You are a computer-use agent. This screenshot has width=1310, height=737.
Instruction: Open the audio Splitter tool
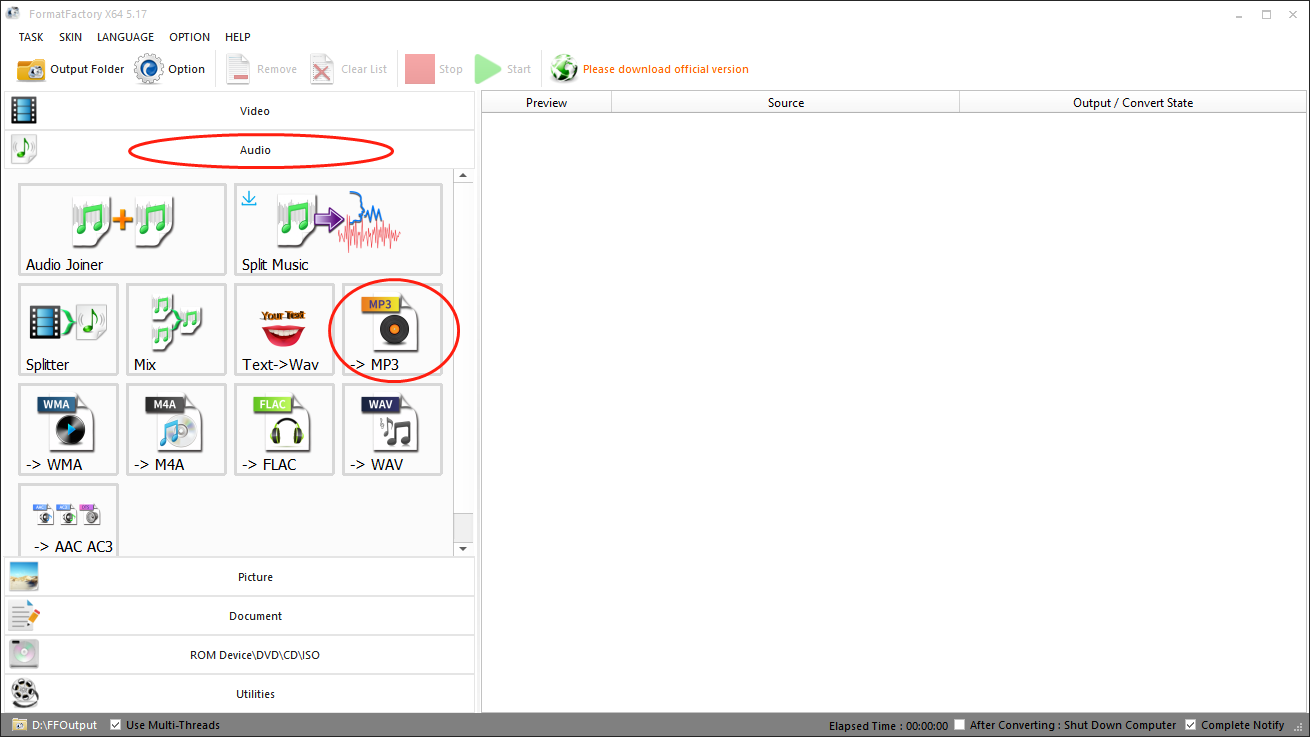point(68,329)
